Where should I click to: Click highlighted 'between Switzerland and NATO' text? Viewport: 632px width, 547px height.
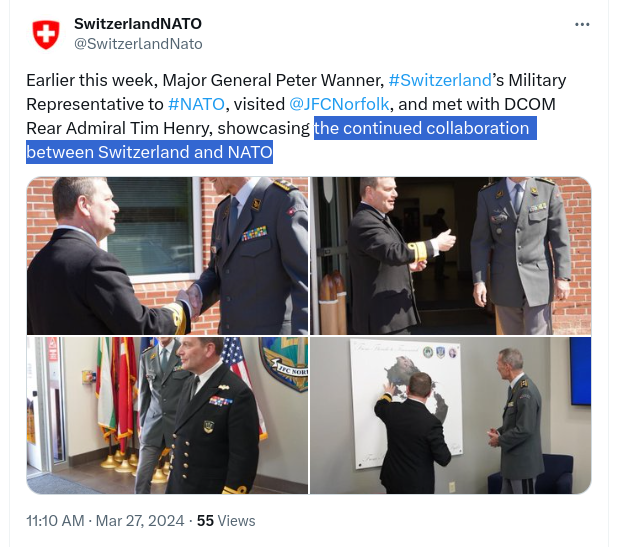[150, 152]
